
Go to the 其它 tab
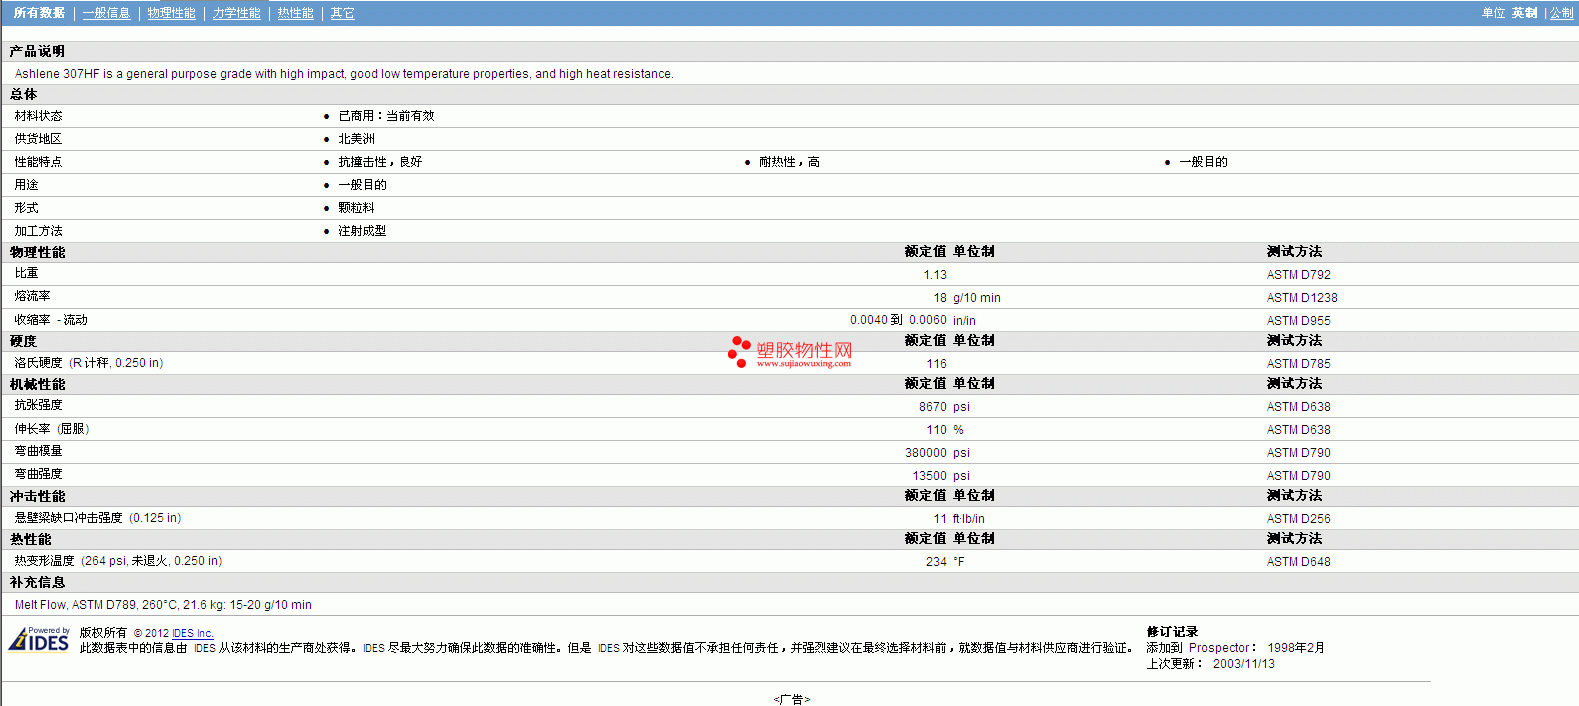point(343,13)
